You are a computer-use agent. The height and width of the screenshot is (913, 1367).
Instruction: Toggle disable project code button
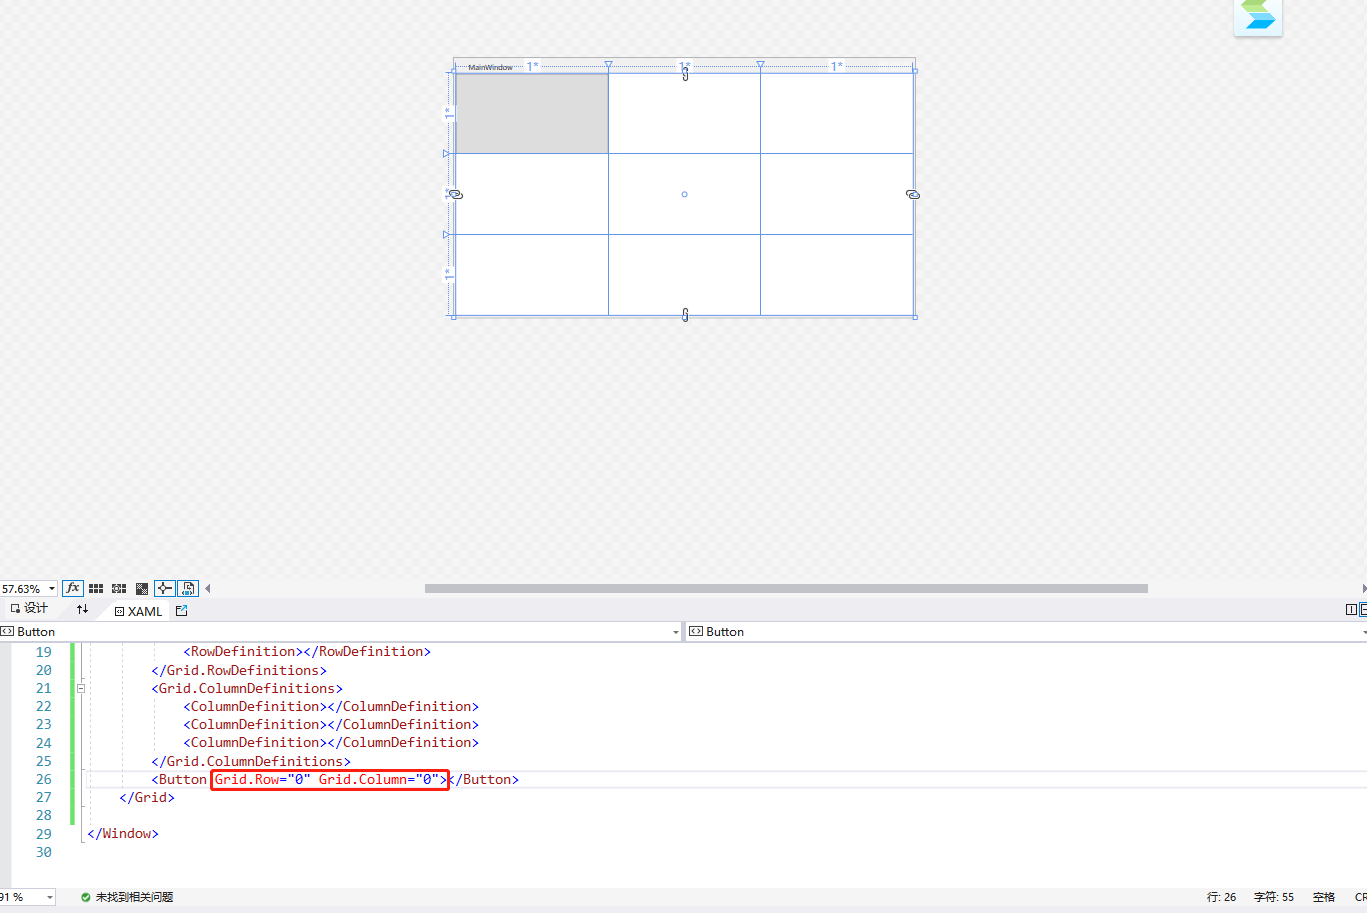188,589
